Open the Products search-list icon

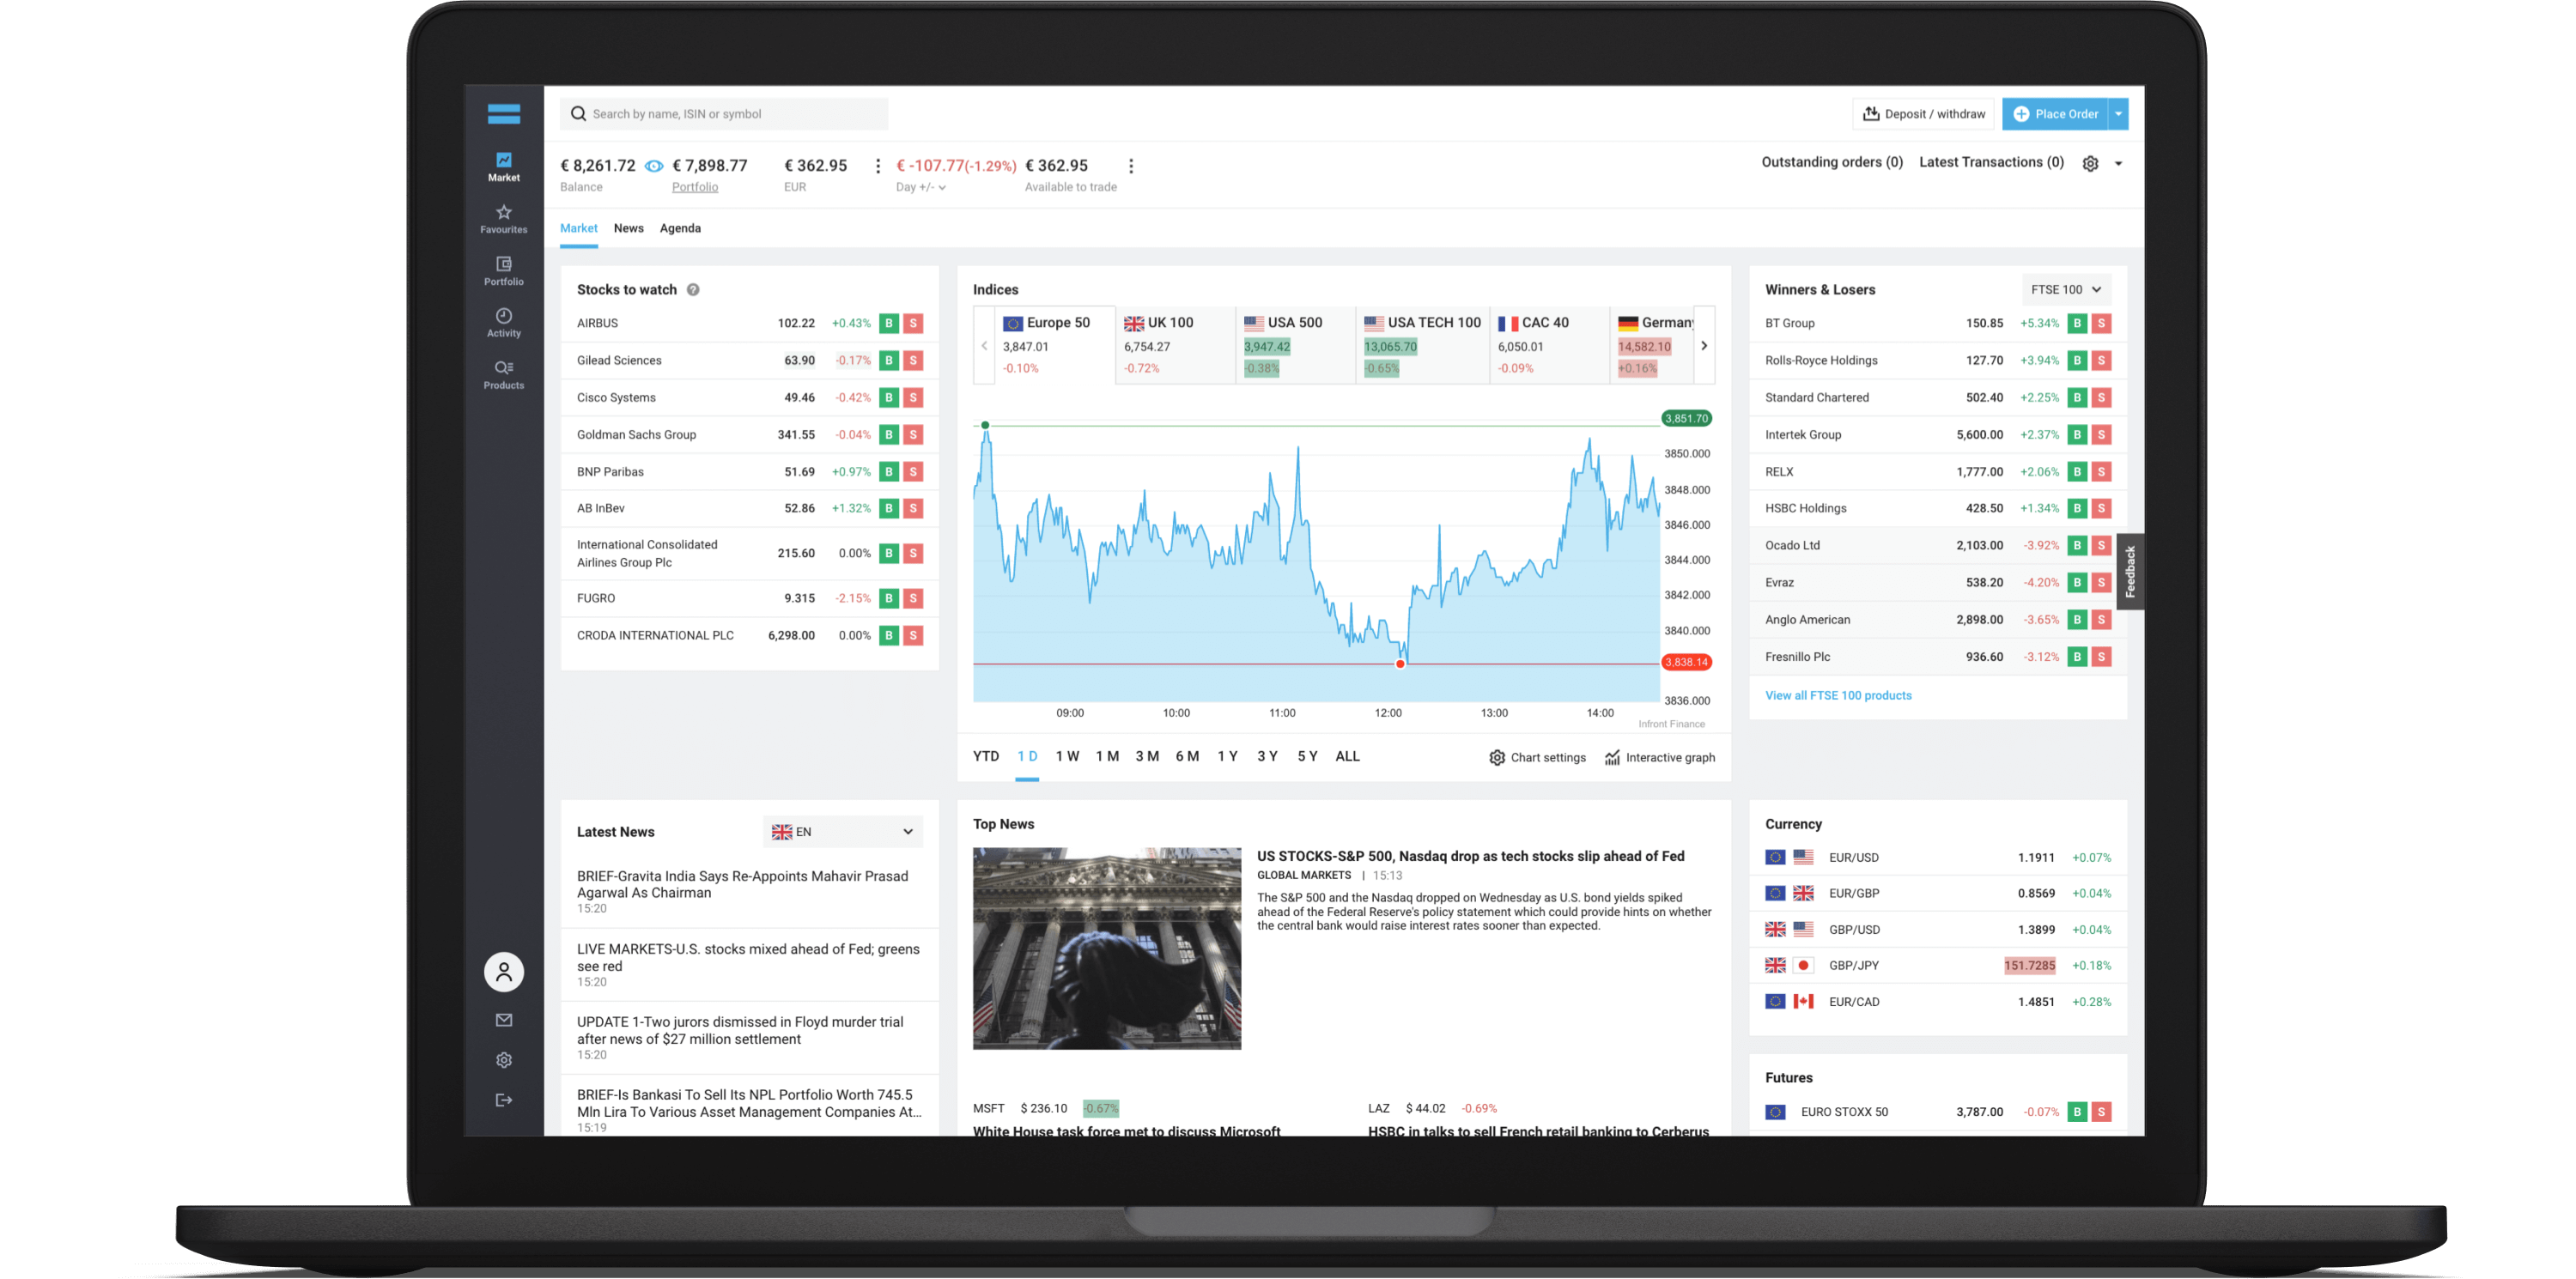pyautogui.click(x=503, y=374)
